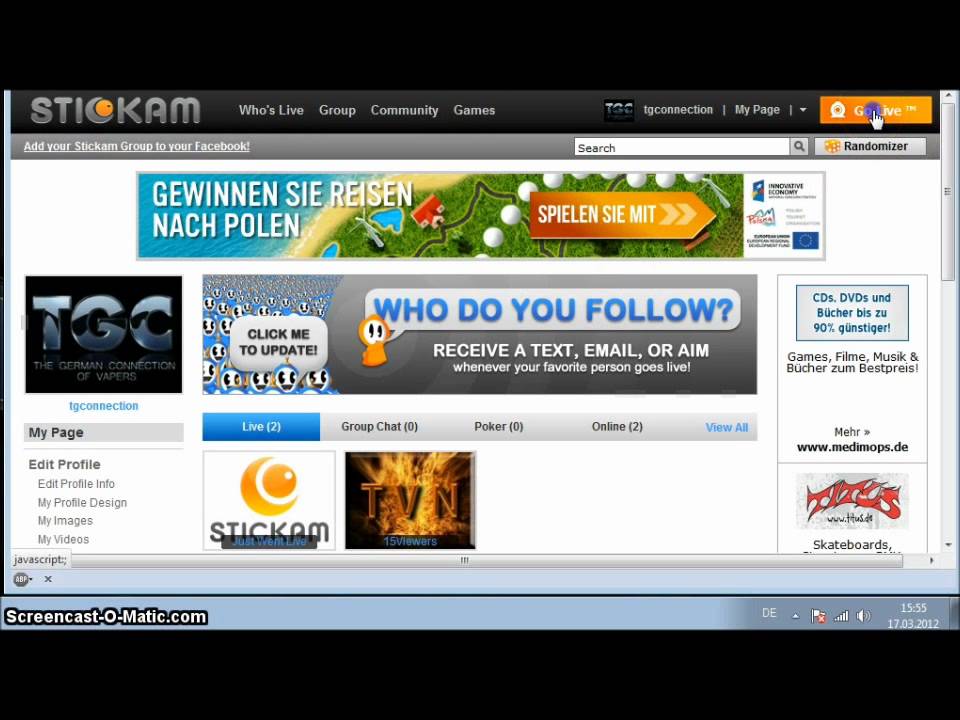
Task: Open the Group menu
Action: [x=337, y=110]
